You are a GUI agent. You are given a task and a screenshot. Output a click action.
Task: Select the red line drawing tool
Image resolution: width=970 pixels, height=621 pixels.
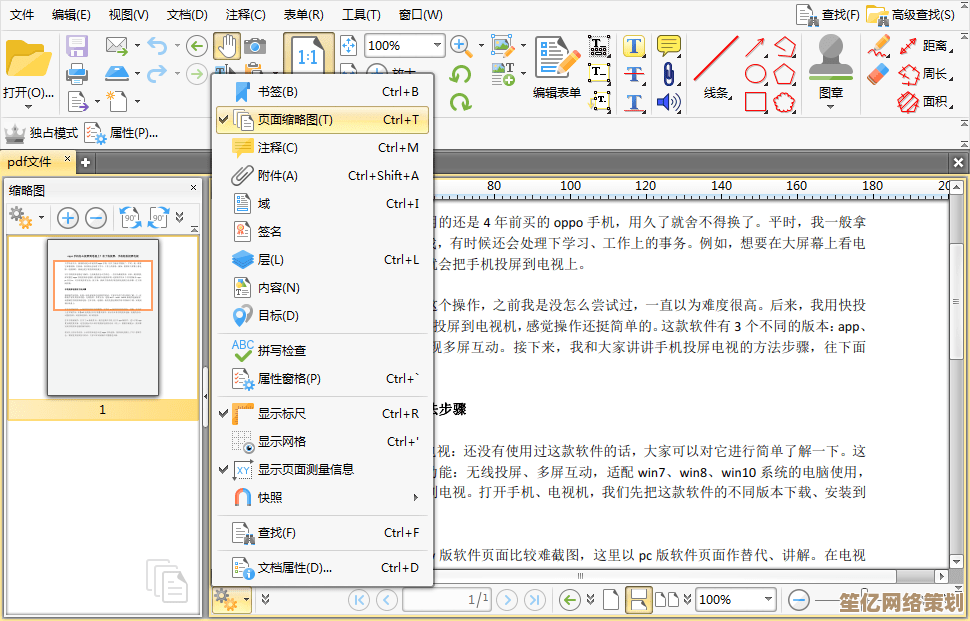715,58
